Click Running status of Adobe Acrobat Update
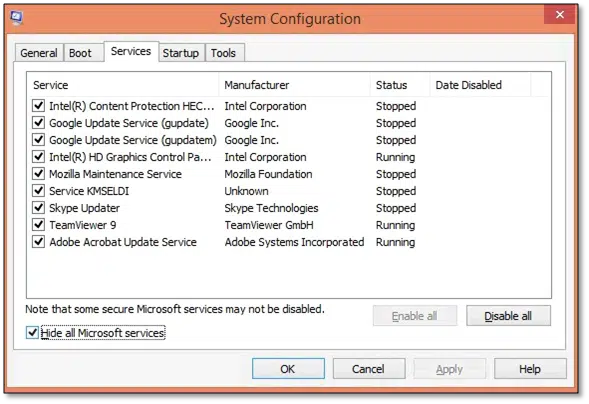The image size is (589, 404). point(396,242)
